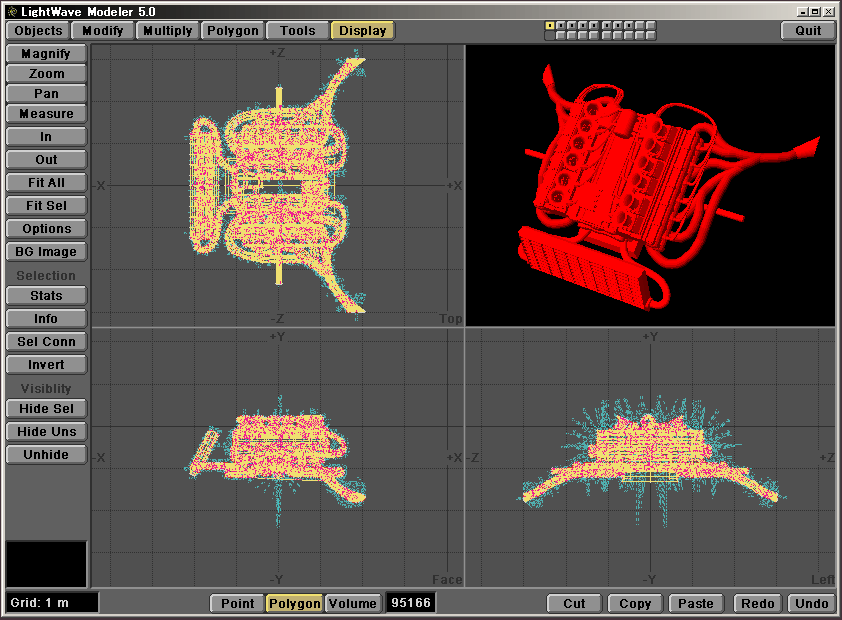This screenshot has width=842, height=620.
Task: Switch to the Modify tab
Action: pyautogui.click(x=103, y=30)
